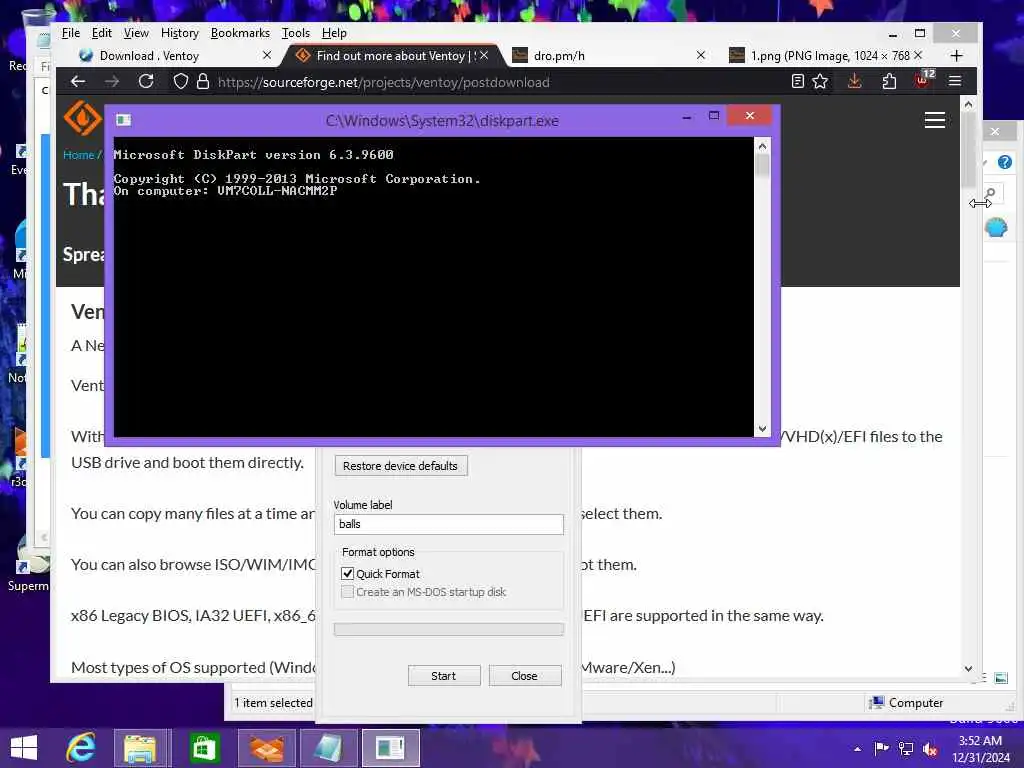Open uBlock extension with badge 12

pyautogui.click(x=924, y=80)
